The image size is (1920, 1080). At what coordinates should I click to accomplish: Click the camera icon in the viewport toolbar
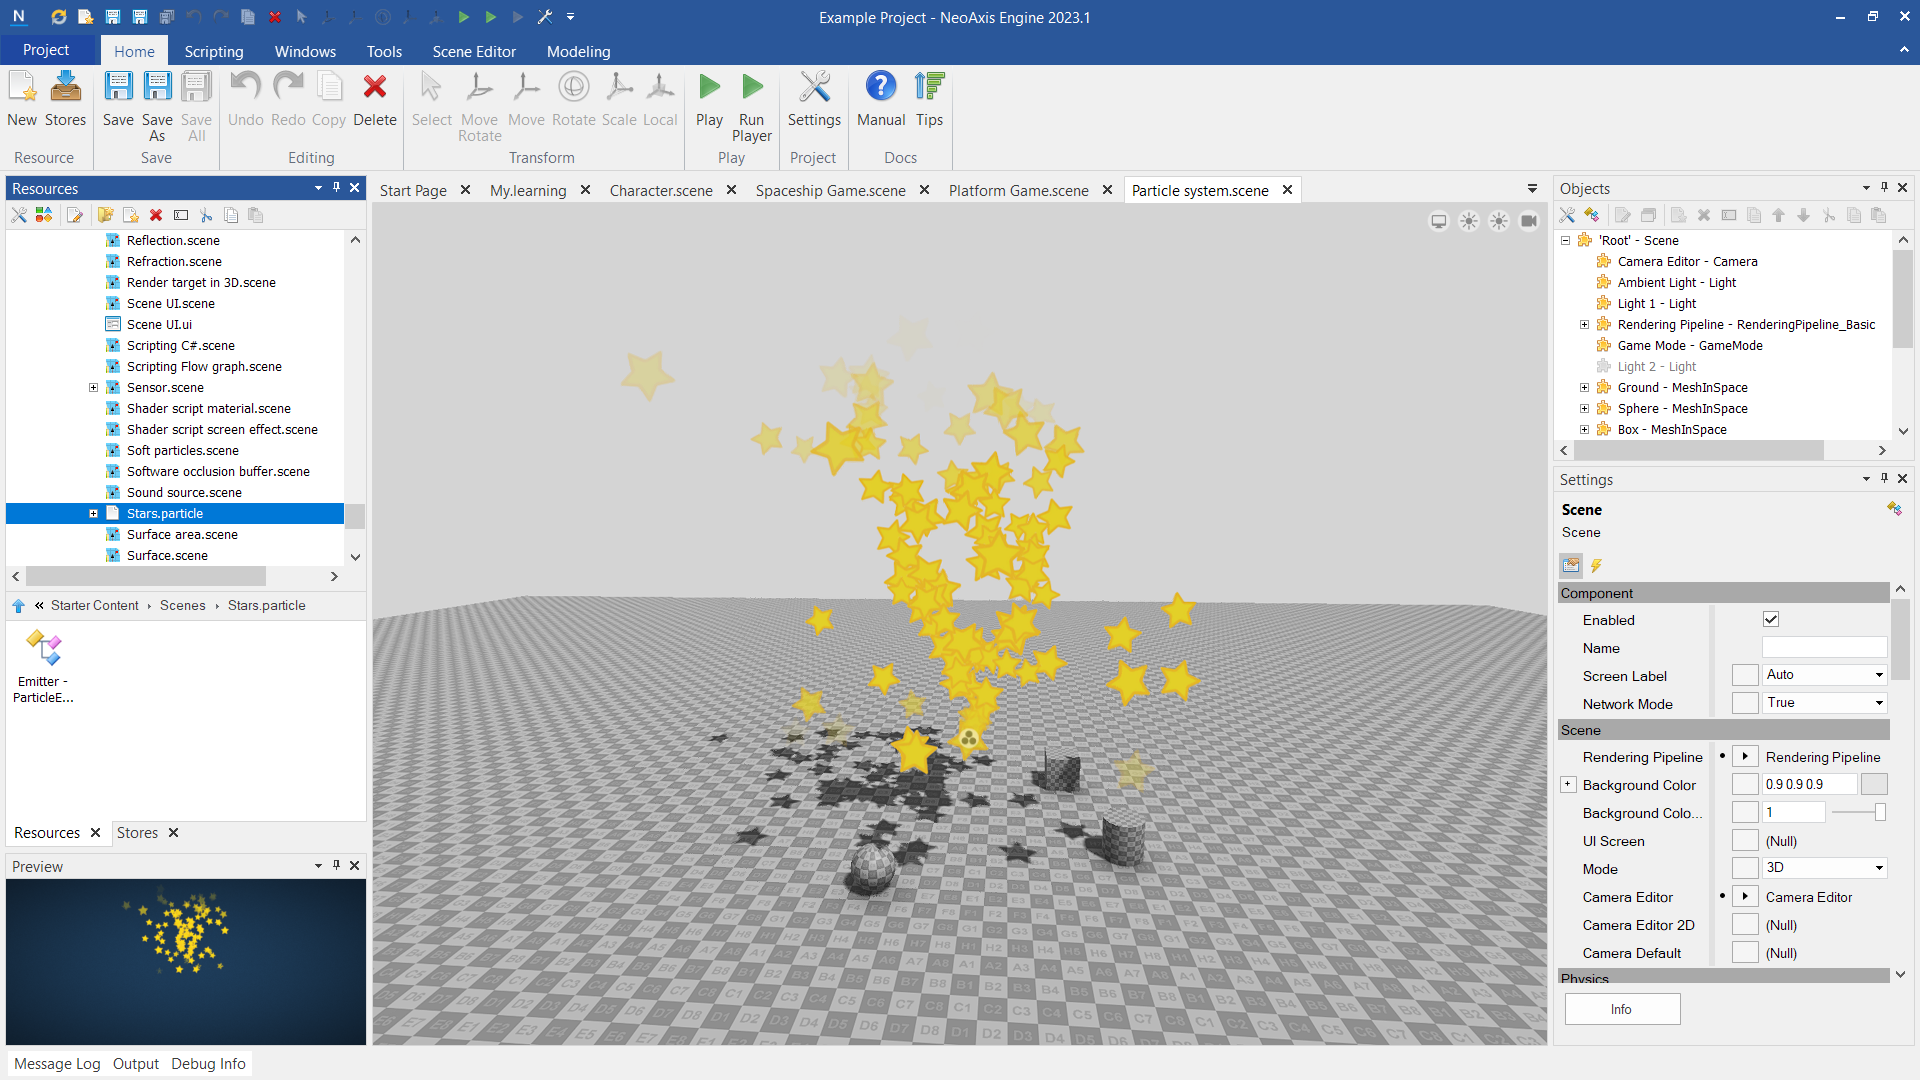point(1529,221)
